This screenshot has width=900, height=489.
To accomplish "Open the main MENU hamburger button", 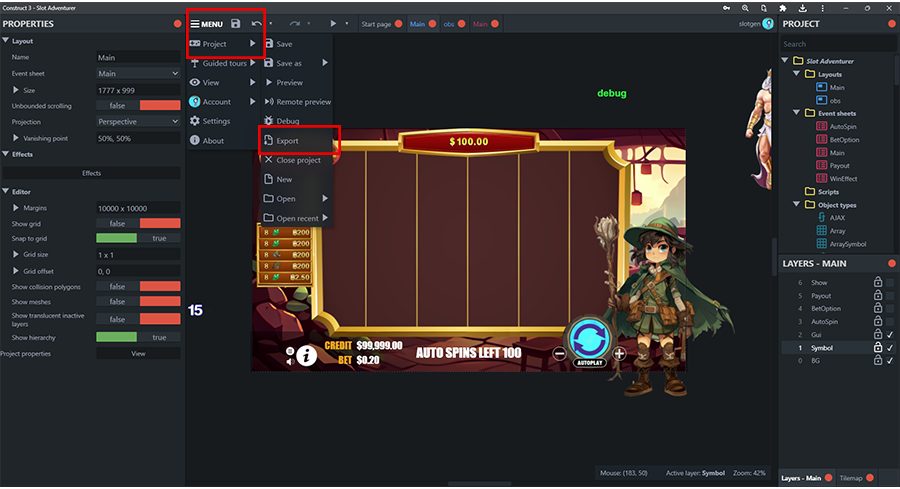I will point(207,24).
